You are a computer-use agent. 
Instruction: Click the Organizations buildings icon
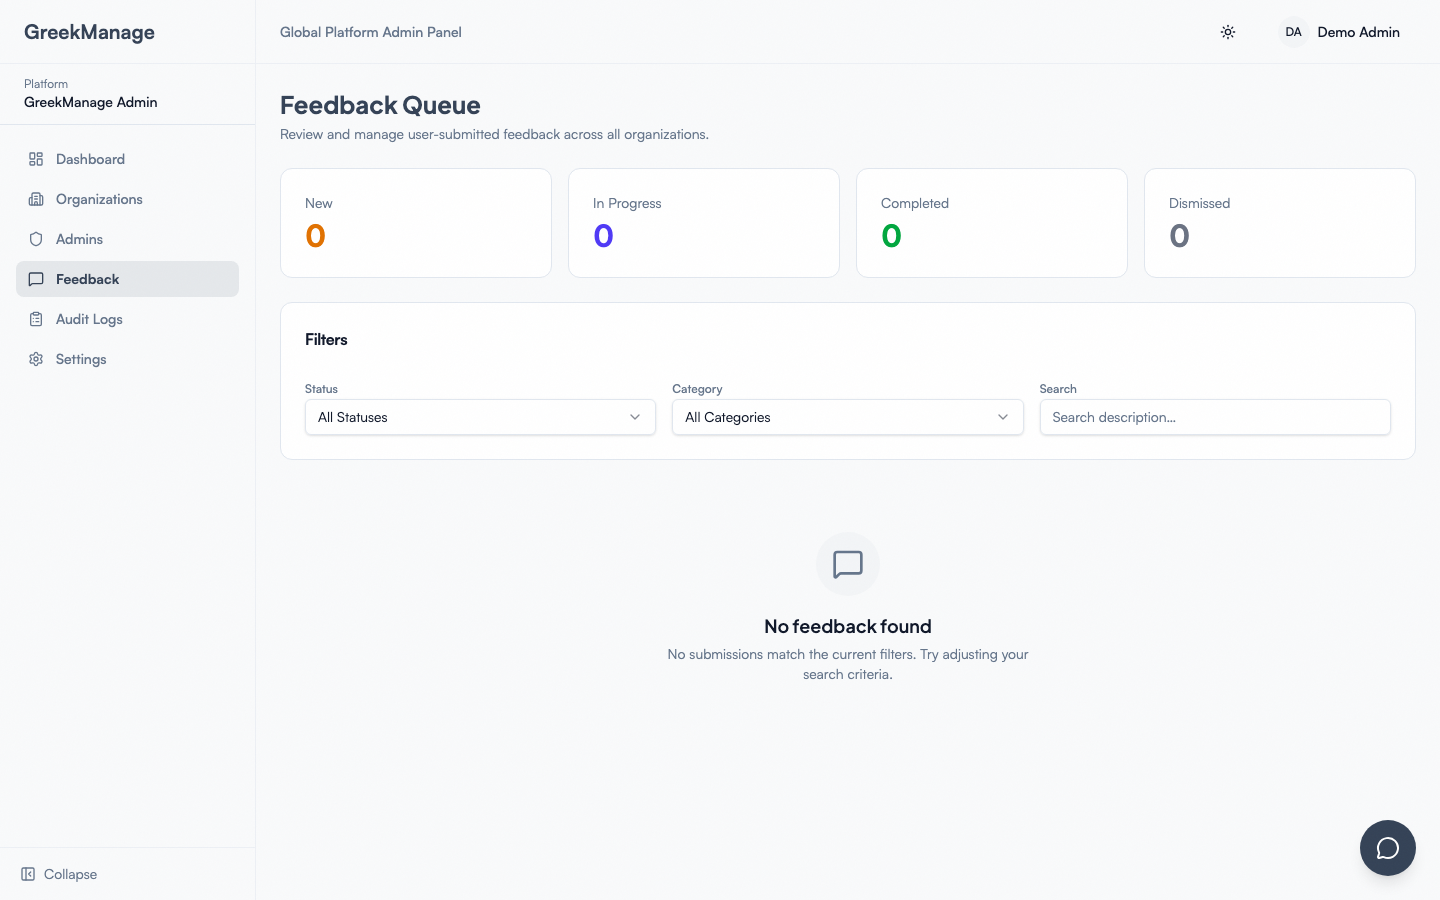36,199
